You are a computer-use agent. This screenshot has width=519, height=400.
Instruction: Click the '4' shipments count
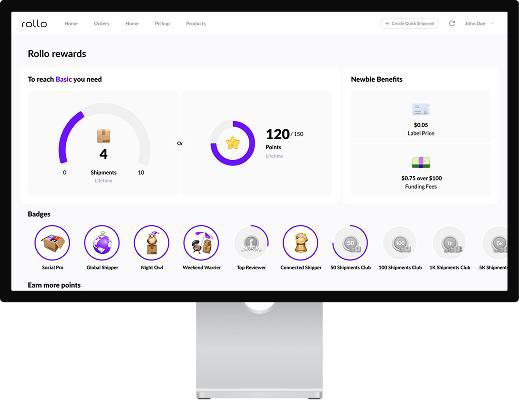pyautogui.click(x=104, y=154)
